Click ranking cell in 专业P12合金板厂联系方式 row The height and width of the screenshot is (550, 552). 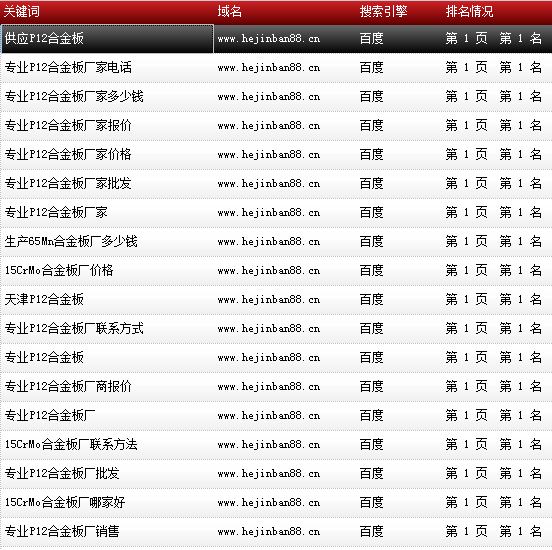pos(494,328)
